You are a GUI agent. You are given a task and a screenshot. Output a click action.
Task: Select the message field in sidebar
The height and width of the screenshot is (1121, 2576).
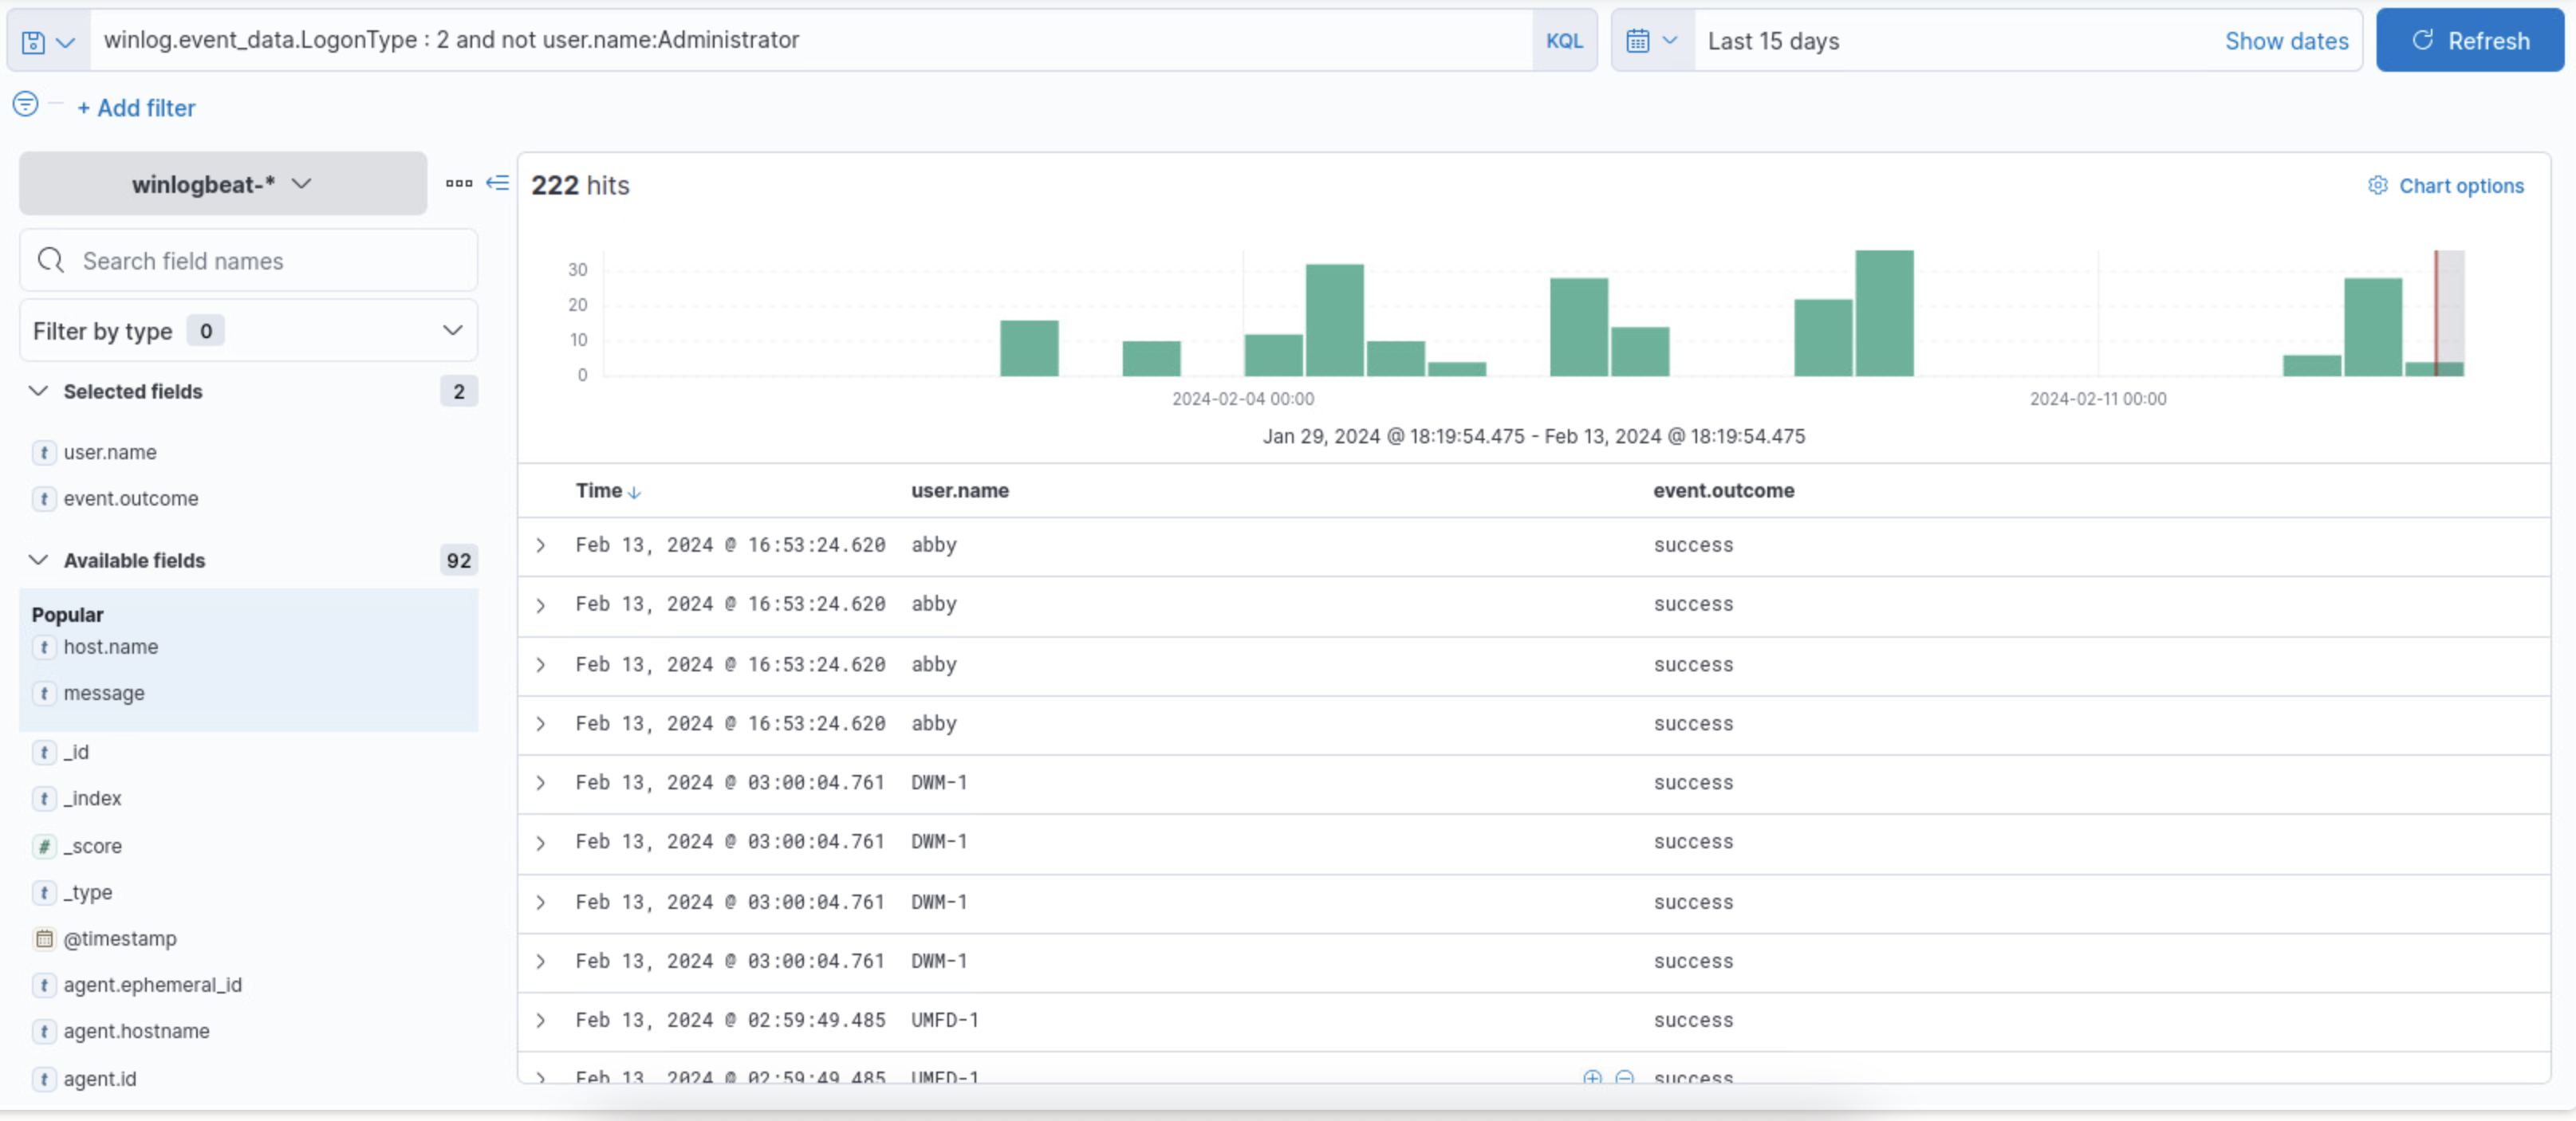click(104, 693)
